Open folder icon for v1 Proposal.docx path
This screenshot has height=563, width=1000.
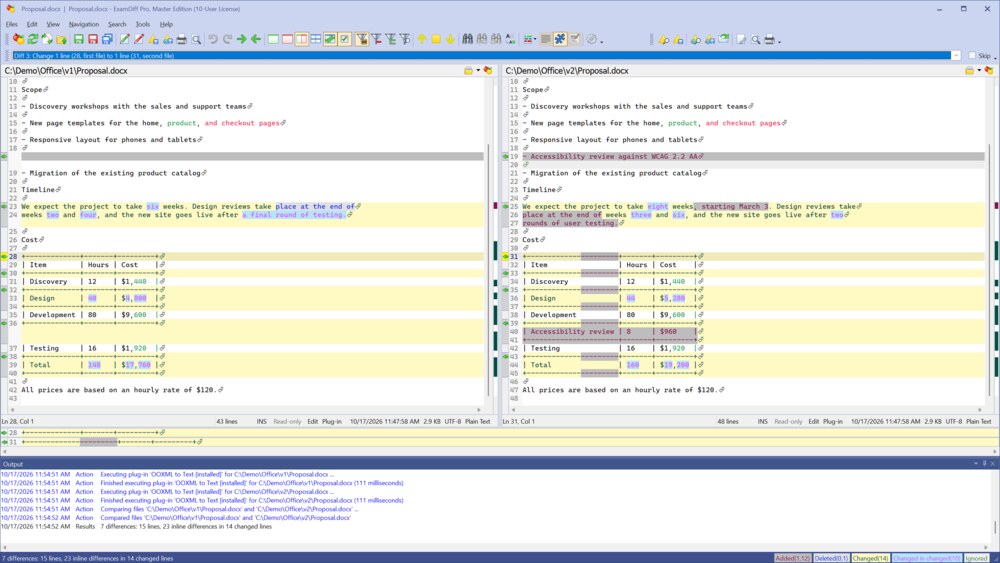tap(469, 71)
